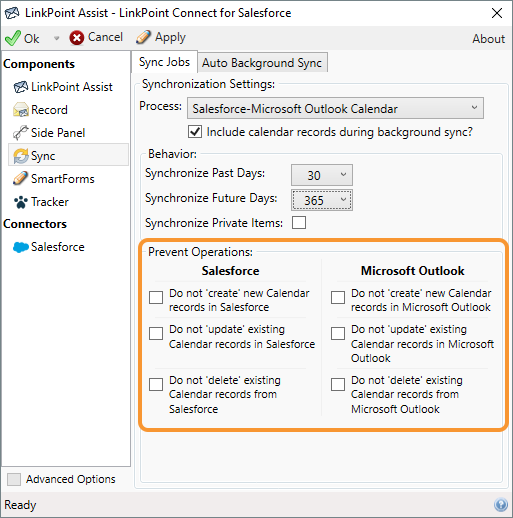Select the Tracker paw icon
Image resolution: width=513 pixels, height=518 pixels.
21,202
